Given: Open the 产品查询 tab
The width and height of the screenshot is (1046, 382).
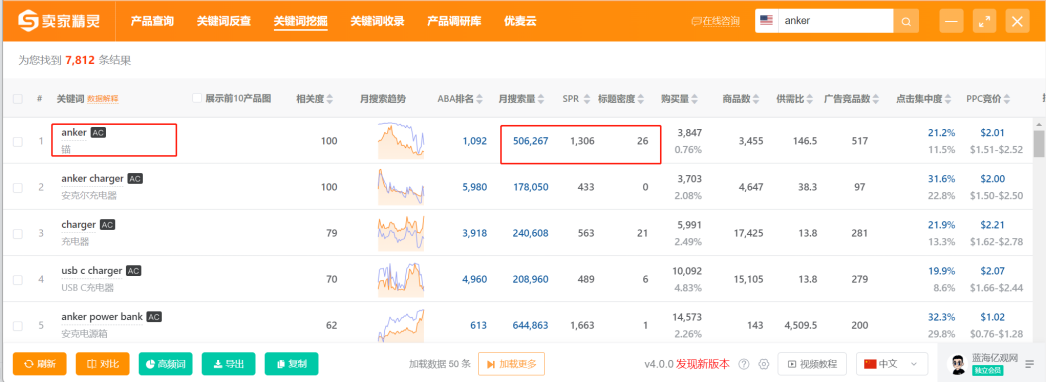Looking at the screenshot, I should click(x=152, y=21).
